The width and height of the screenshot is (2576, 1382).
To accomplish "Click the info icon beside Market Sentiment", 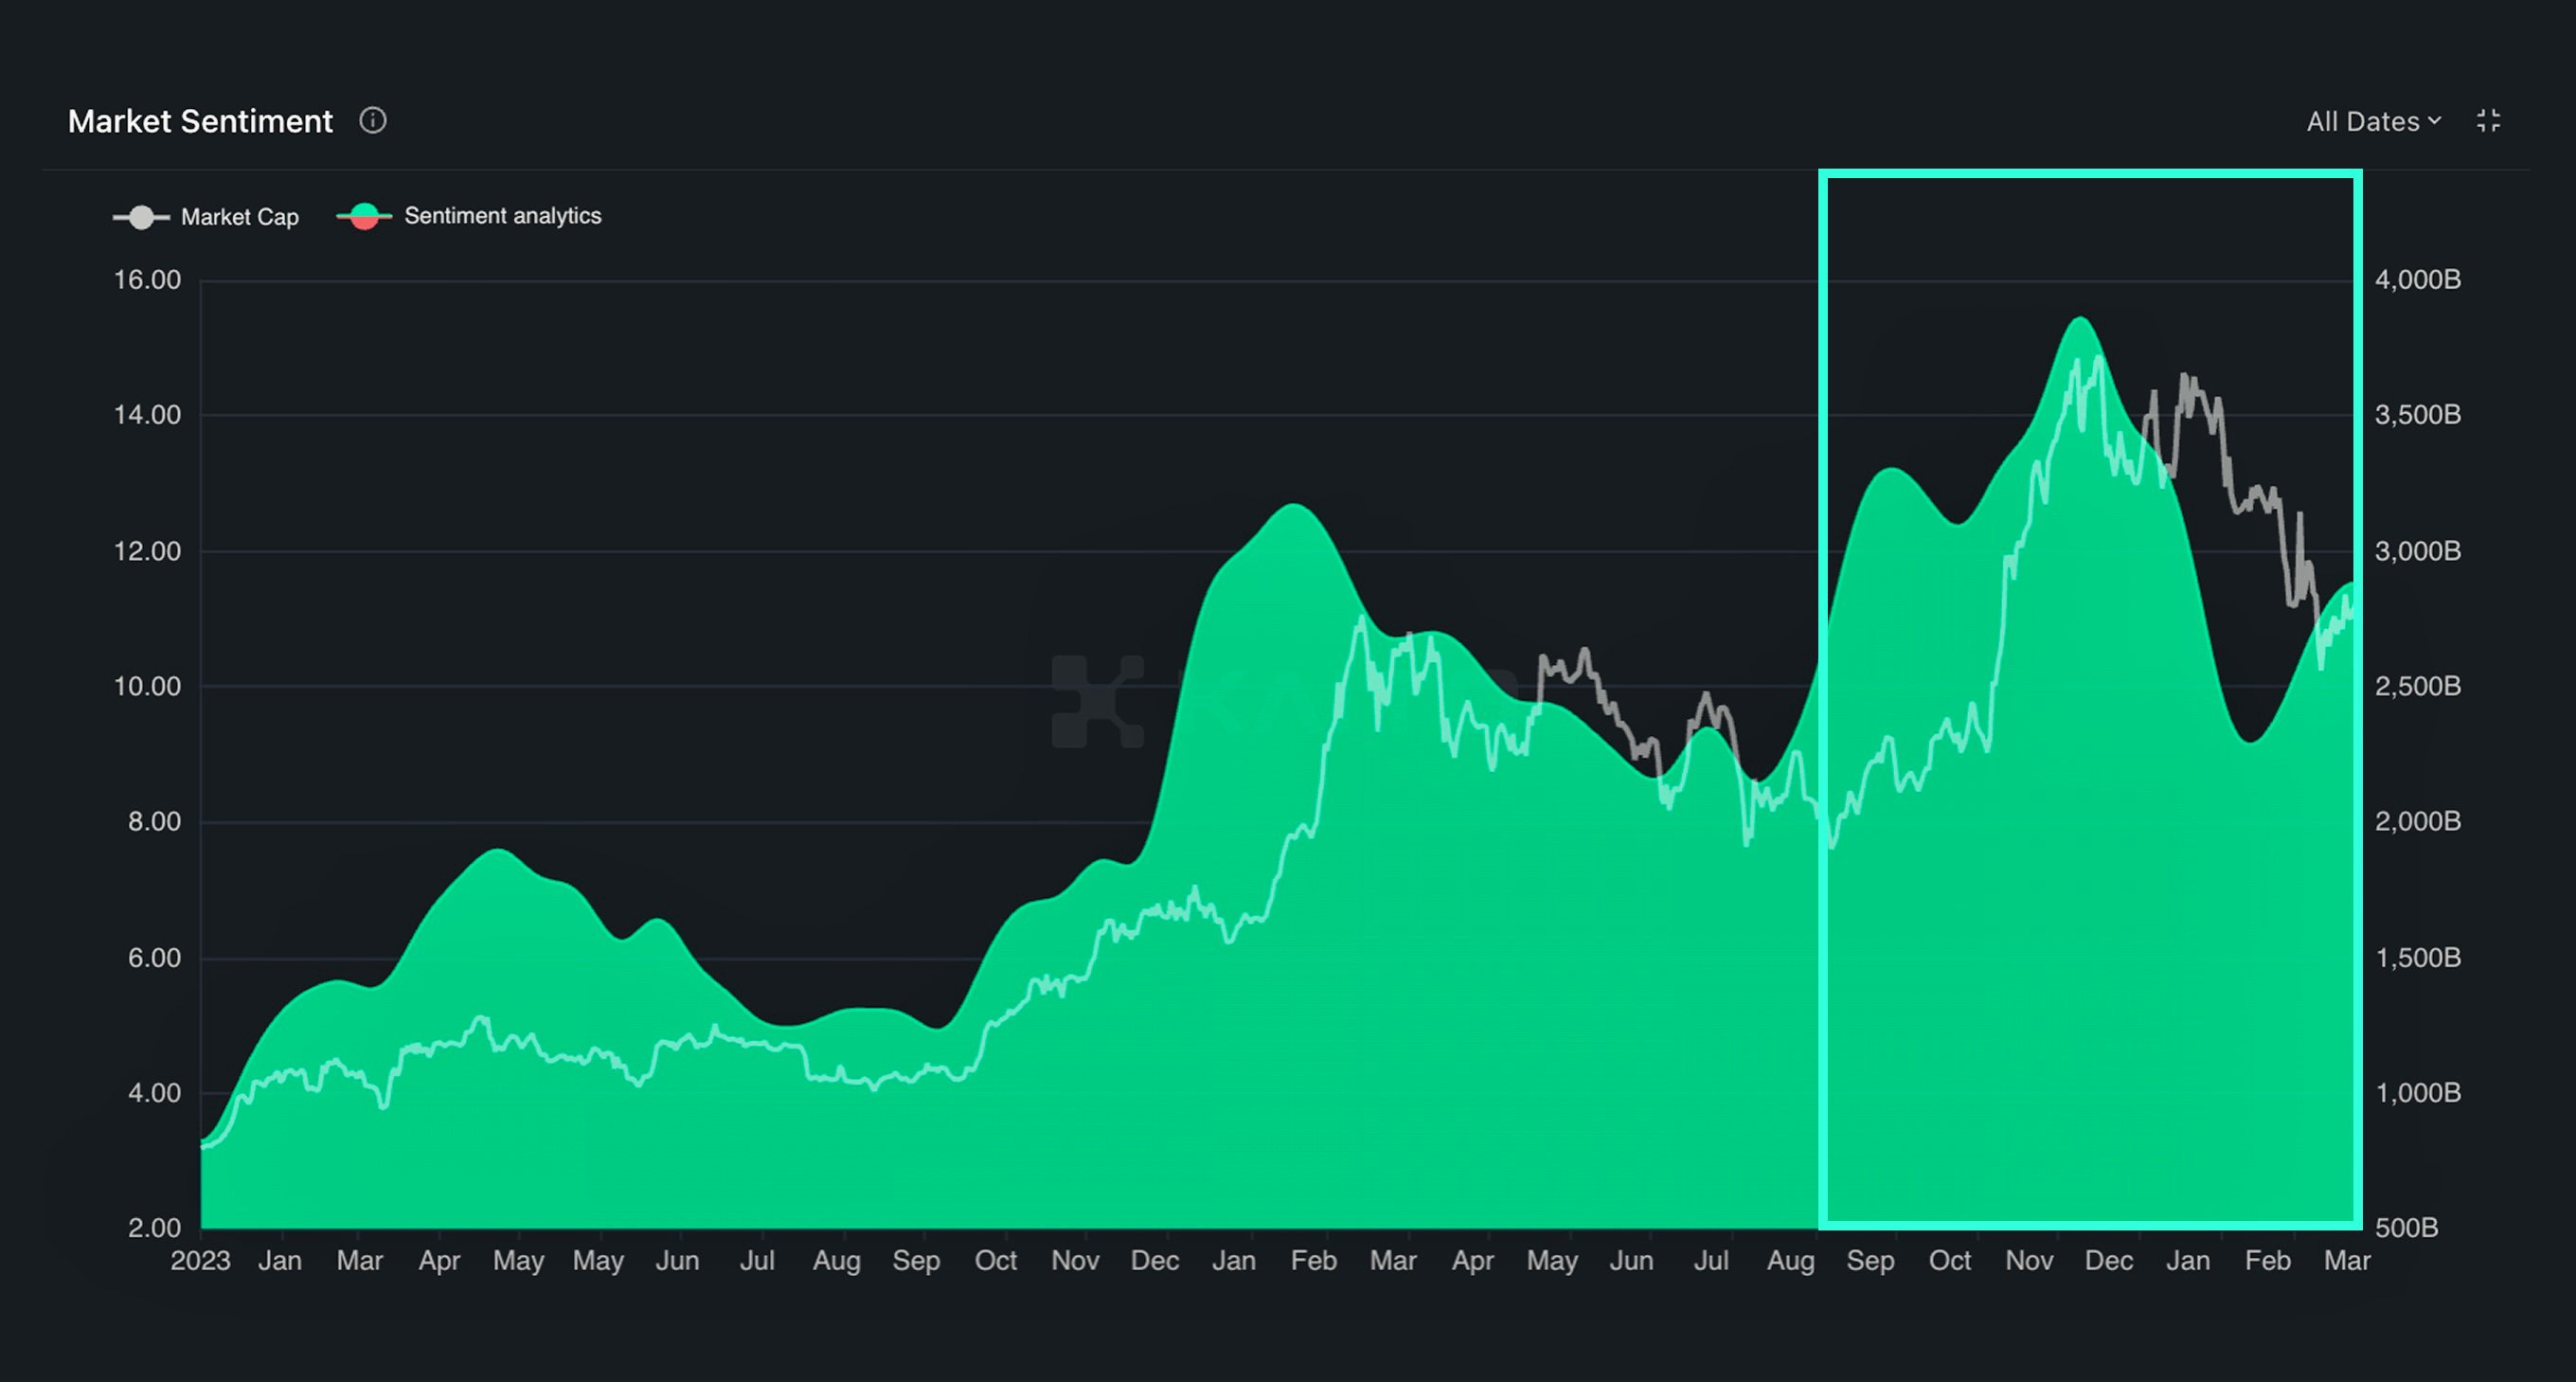I will click(x=373, y=121).
